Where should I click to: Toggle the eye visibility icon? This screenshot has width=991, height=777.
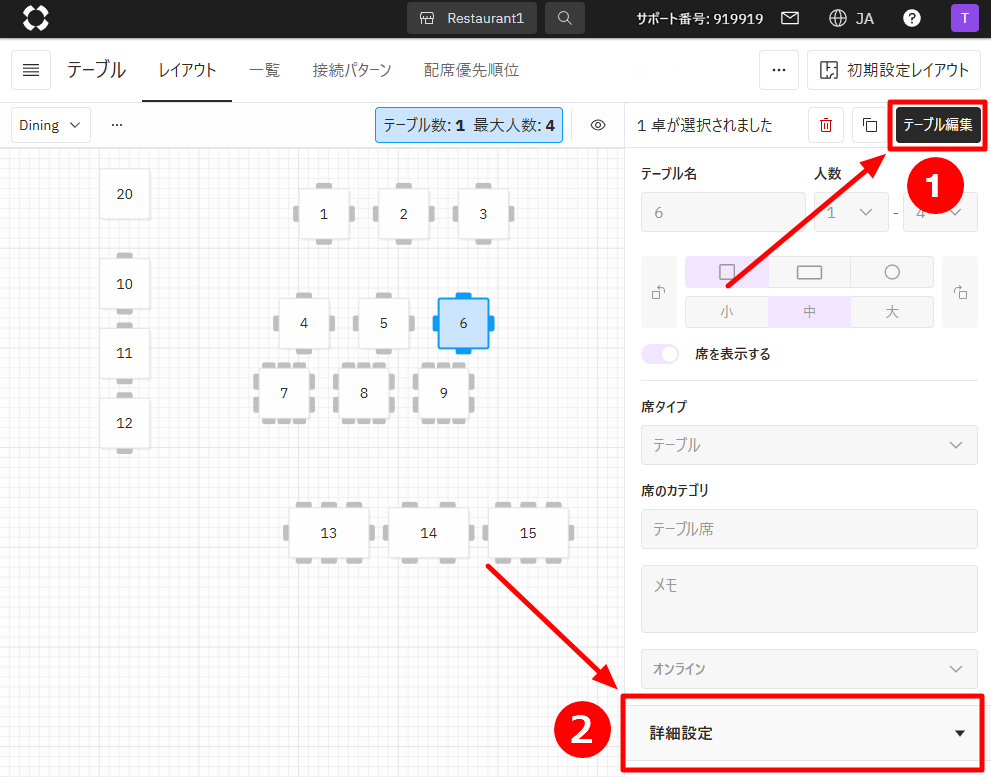[597, 125]
